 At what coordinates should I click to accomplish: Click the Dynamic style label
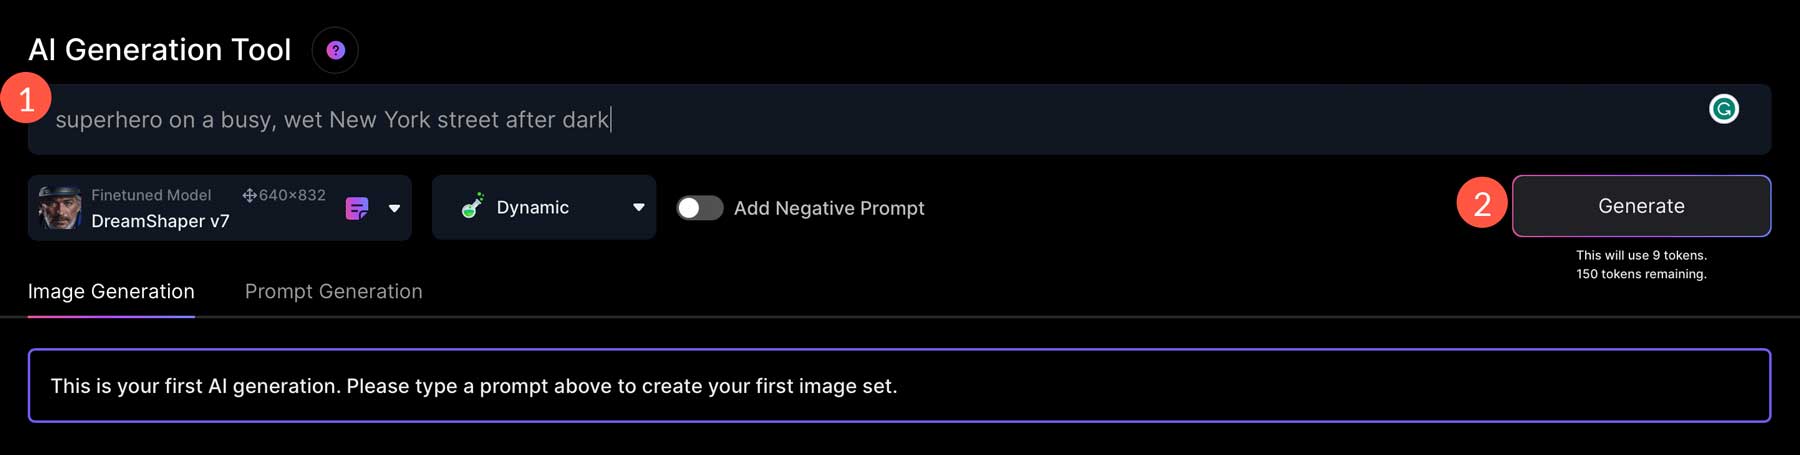532,207
